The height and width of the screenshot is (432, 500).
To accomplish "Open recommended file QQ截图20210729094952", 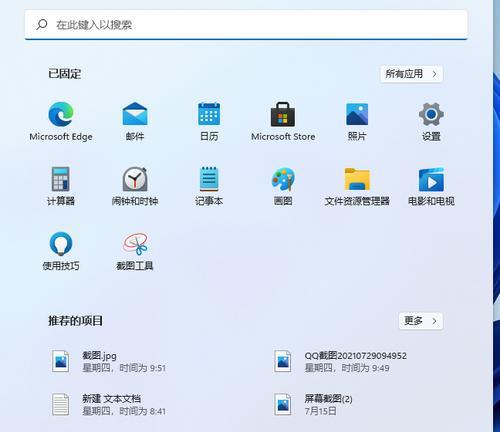I will tap(340, 362).
